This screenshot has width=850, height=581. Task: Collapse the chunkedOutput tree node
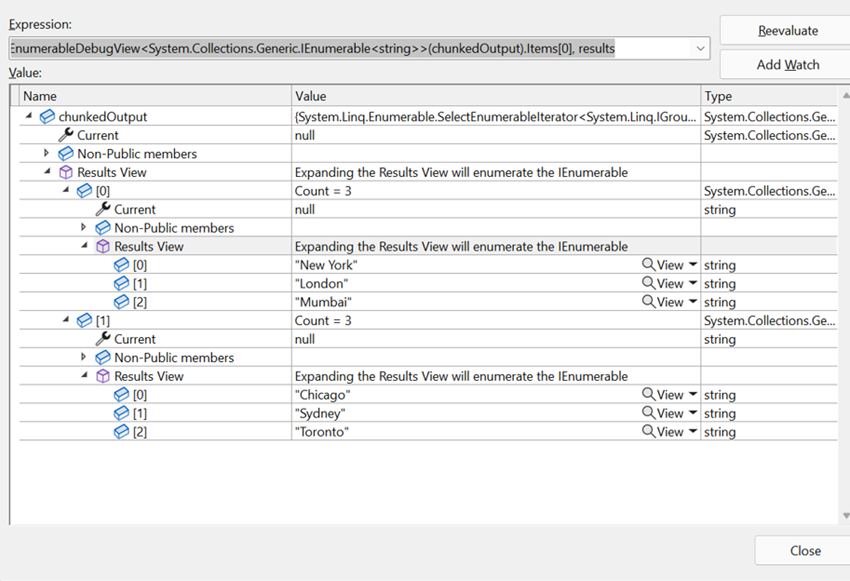click(x=28, y=116)
